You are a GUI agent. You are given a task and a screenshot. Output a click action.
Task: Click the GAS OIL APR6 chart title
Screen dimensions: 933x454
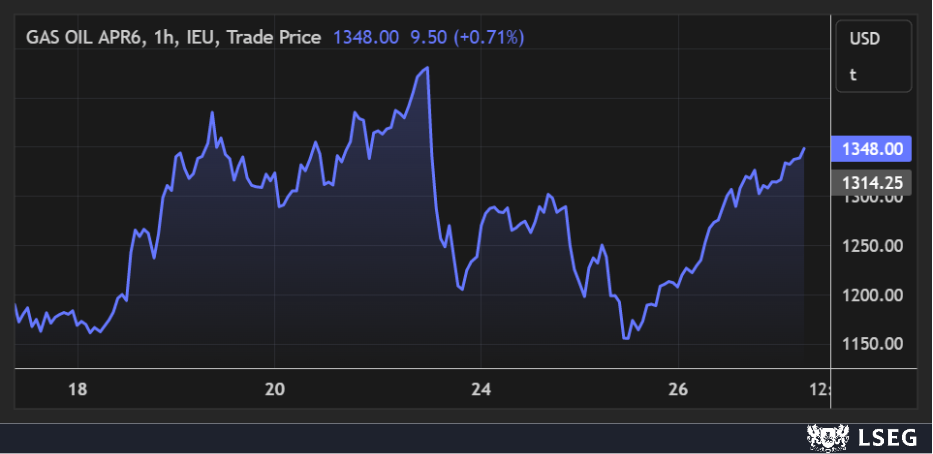point(173,37)
